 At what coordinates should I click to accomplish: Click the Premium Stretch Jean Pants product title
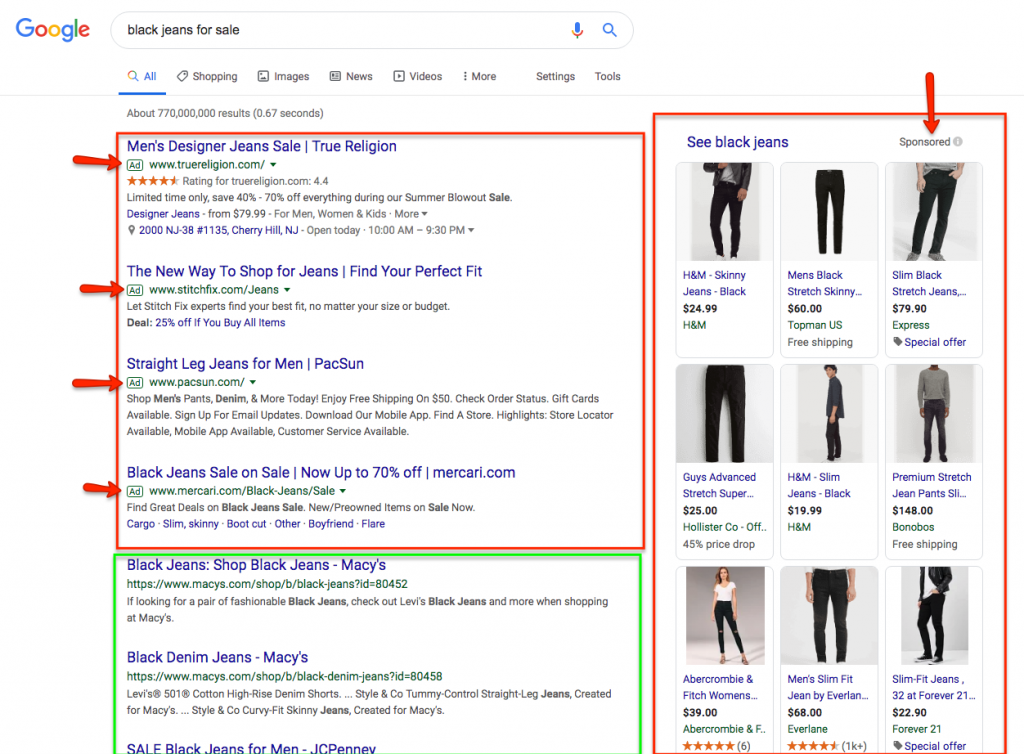932,486
